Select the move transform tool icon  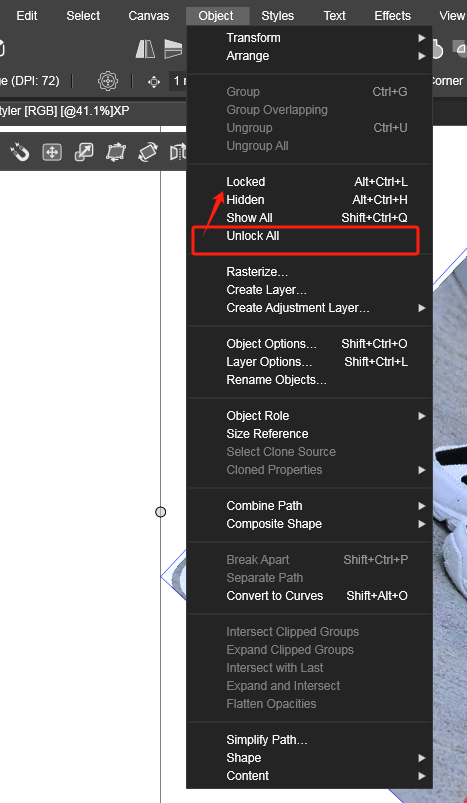(52, 152)
